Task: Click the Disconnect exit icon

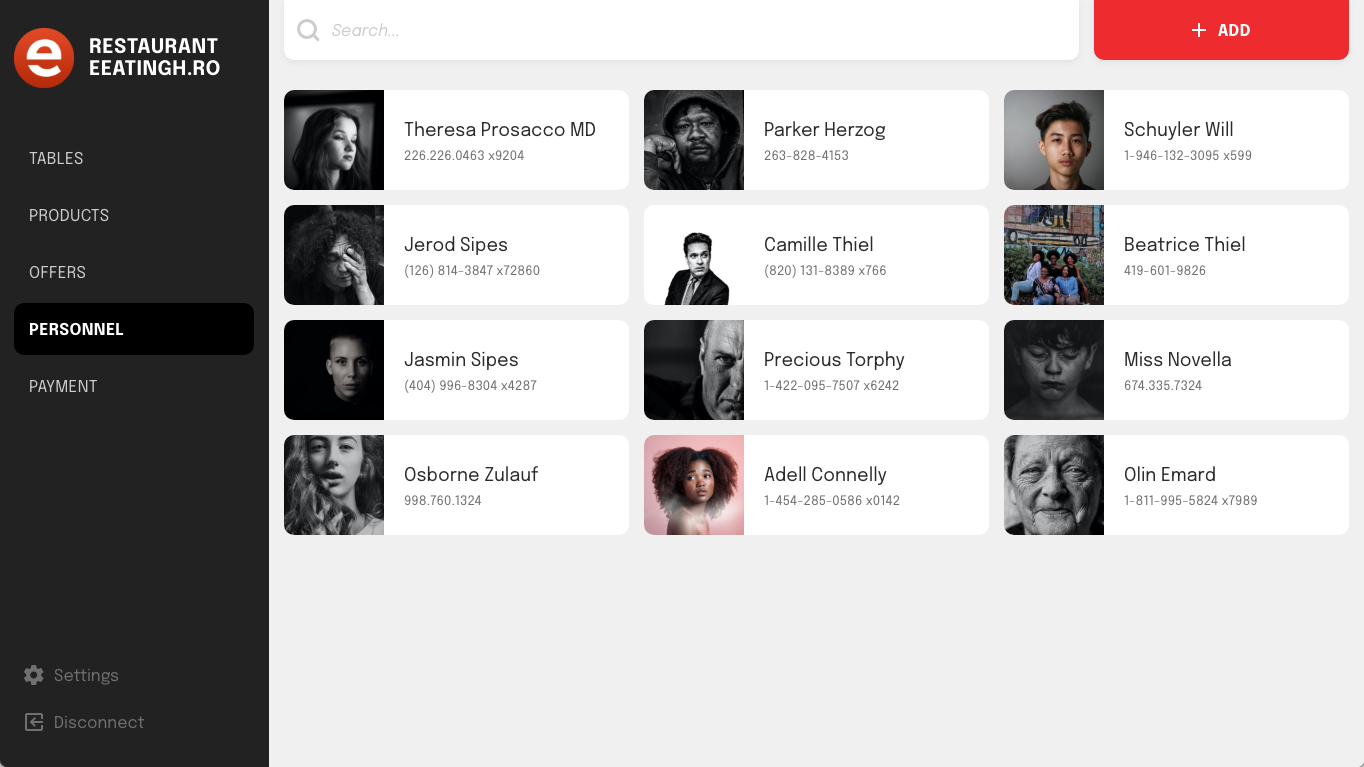Action: tap(34, 722)
